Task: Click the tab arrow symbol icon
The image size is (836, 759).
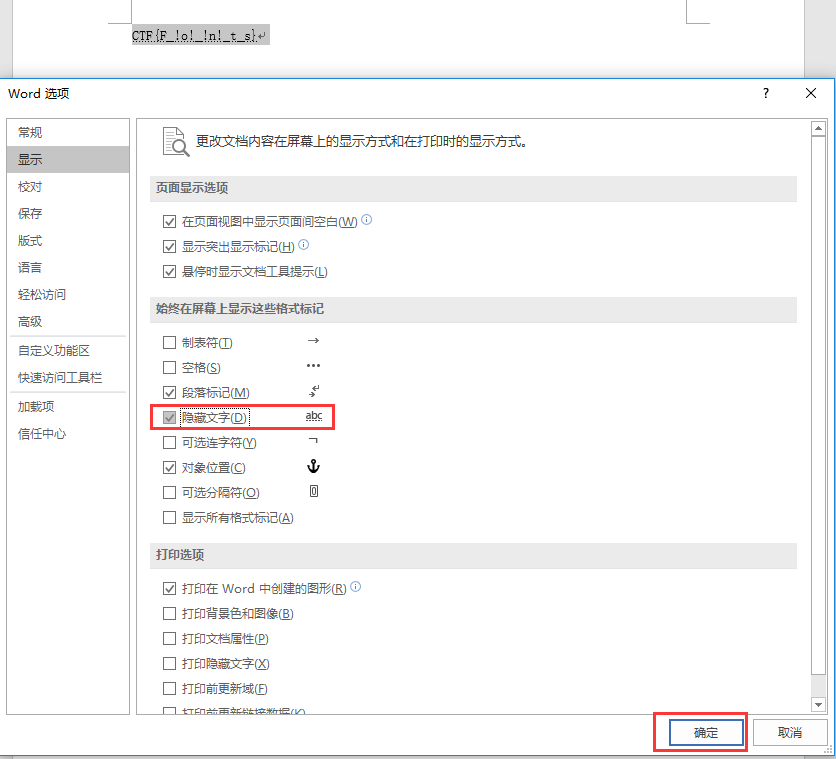Action: tap(313, 342)
